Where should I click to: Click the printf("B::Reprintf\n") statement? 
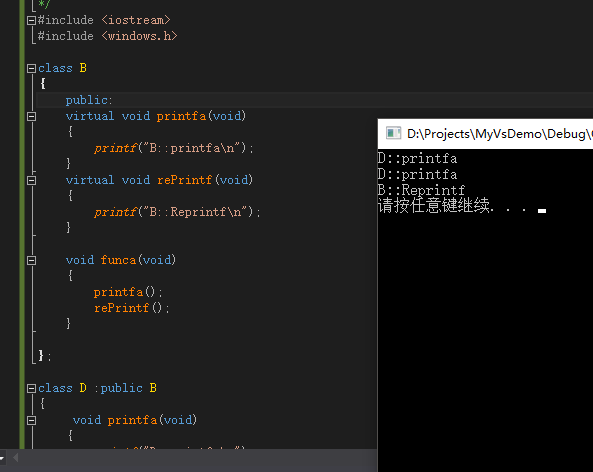click(x=177, y=212)
